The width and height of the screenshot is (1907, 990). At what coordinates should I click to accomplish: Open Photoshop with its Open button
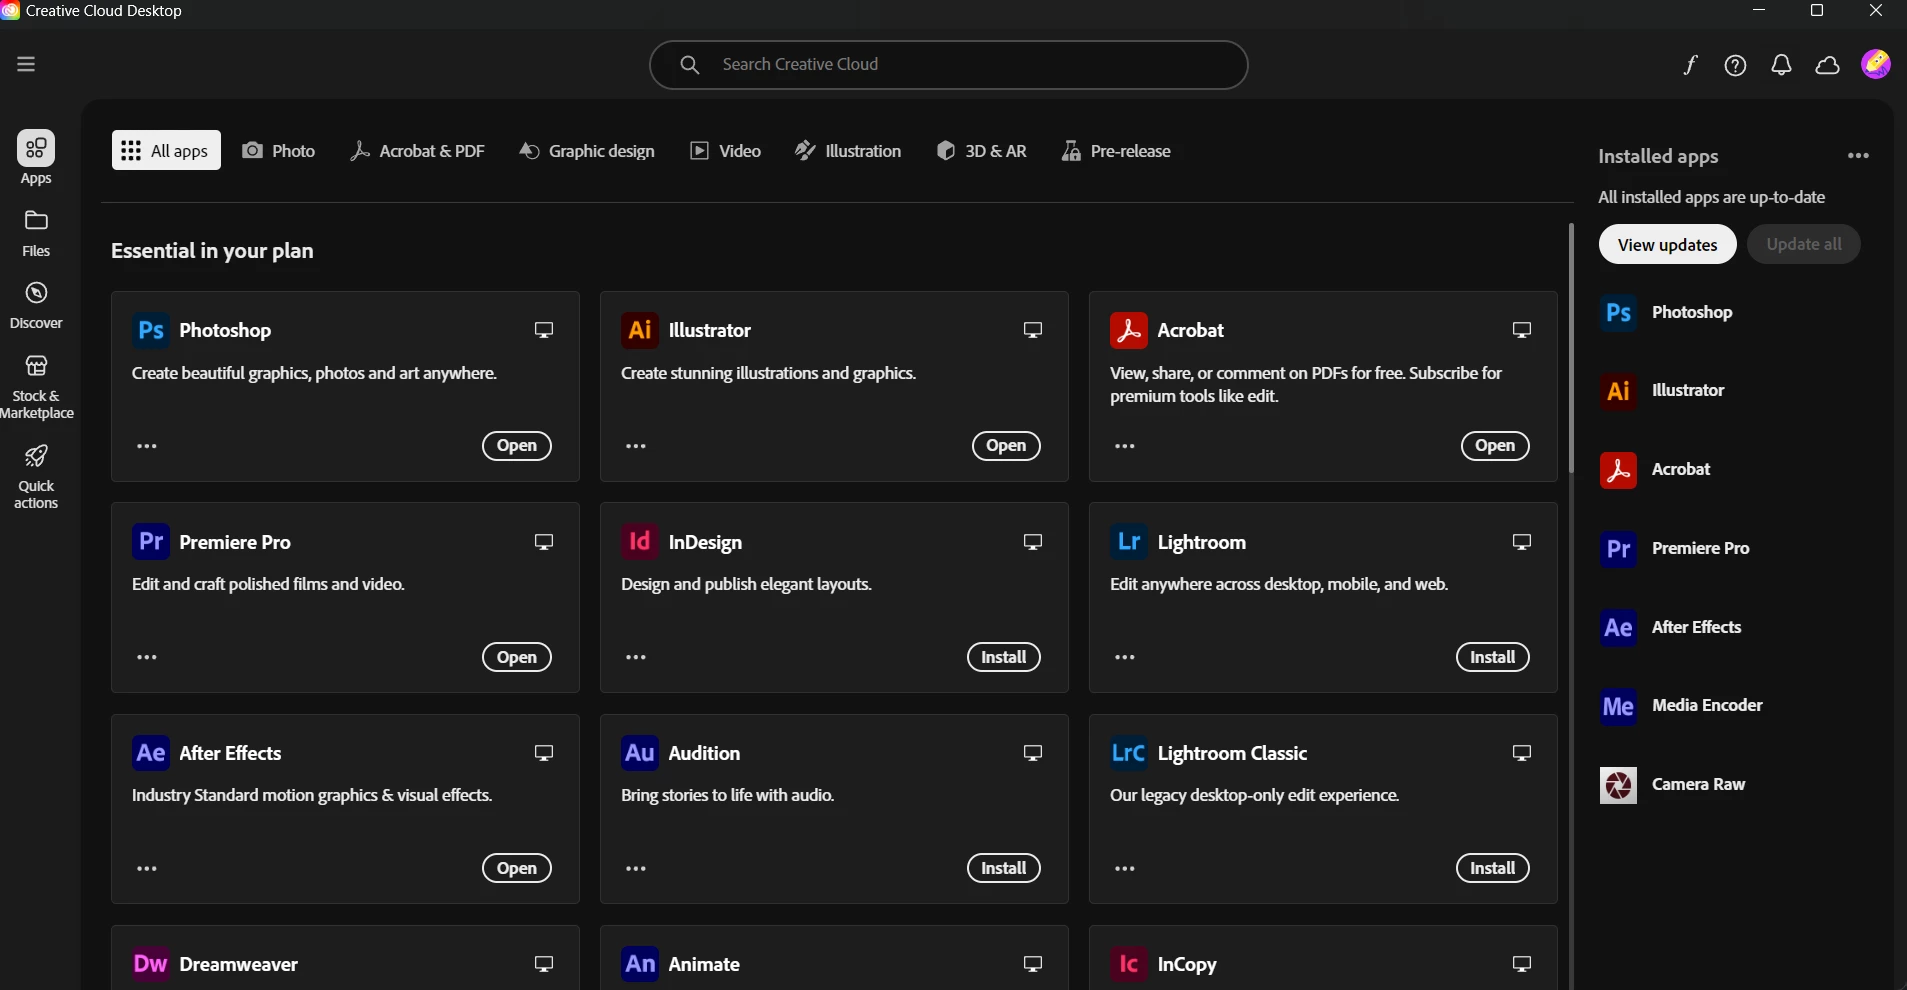pos(517,446)
